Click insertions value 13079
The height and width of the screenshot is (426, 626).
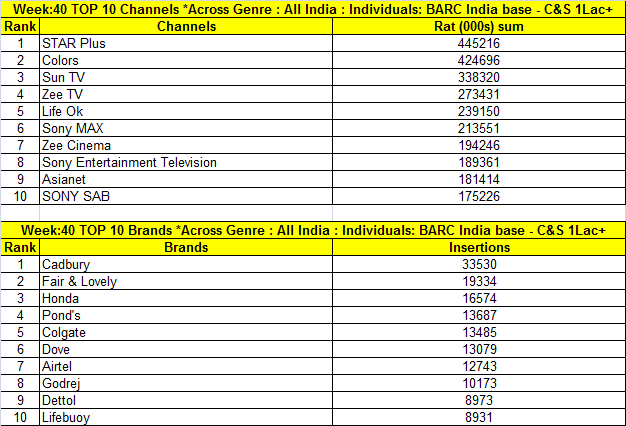pos(479,349)
